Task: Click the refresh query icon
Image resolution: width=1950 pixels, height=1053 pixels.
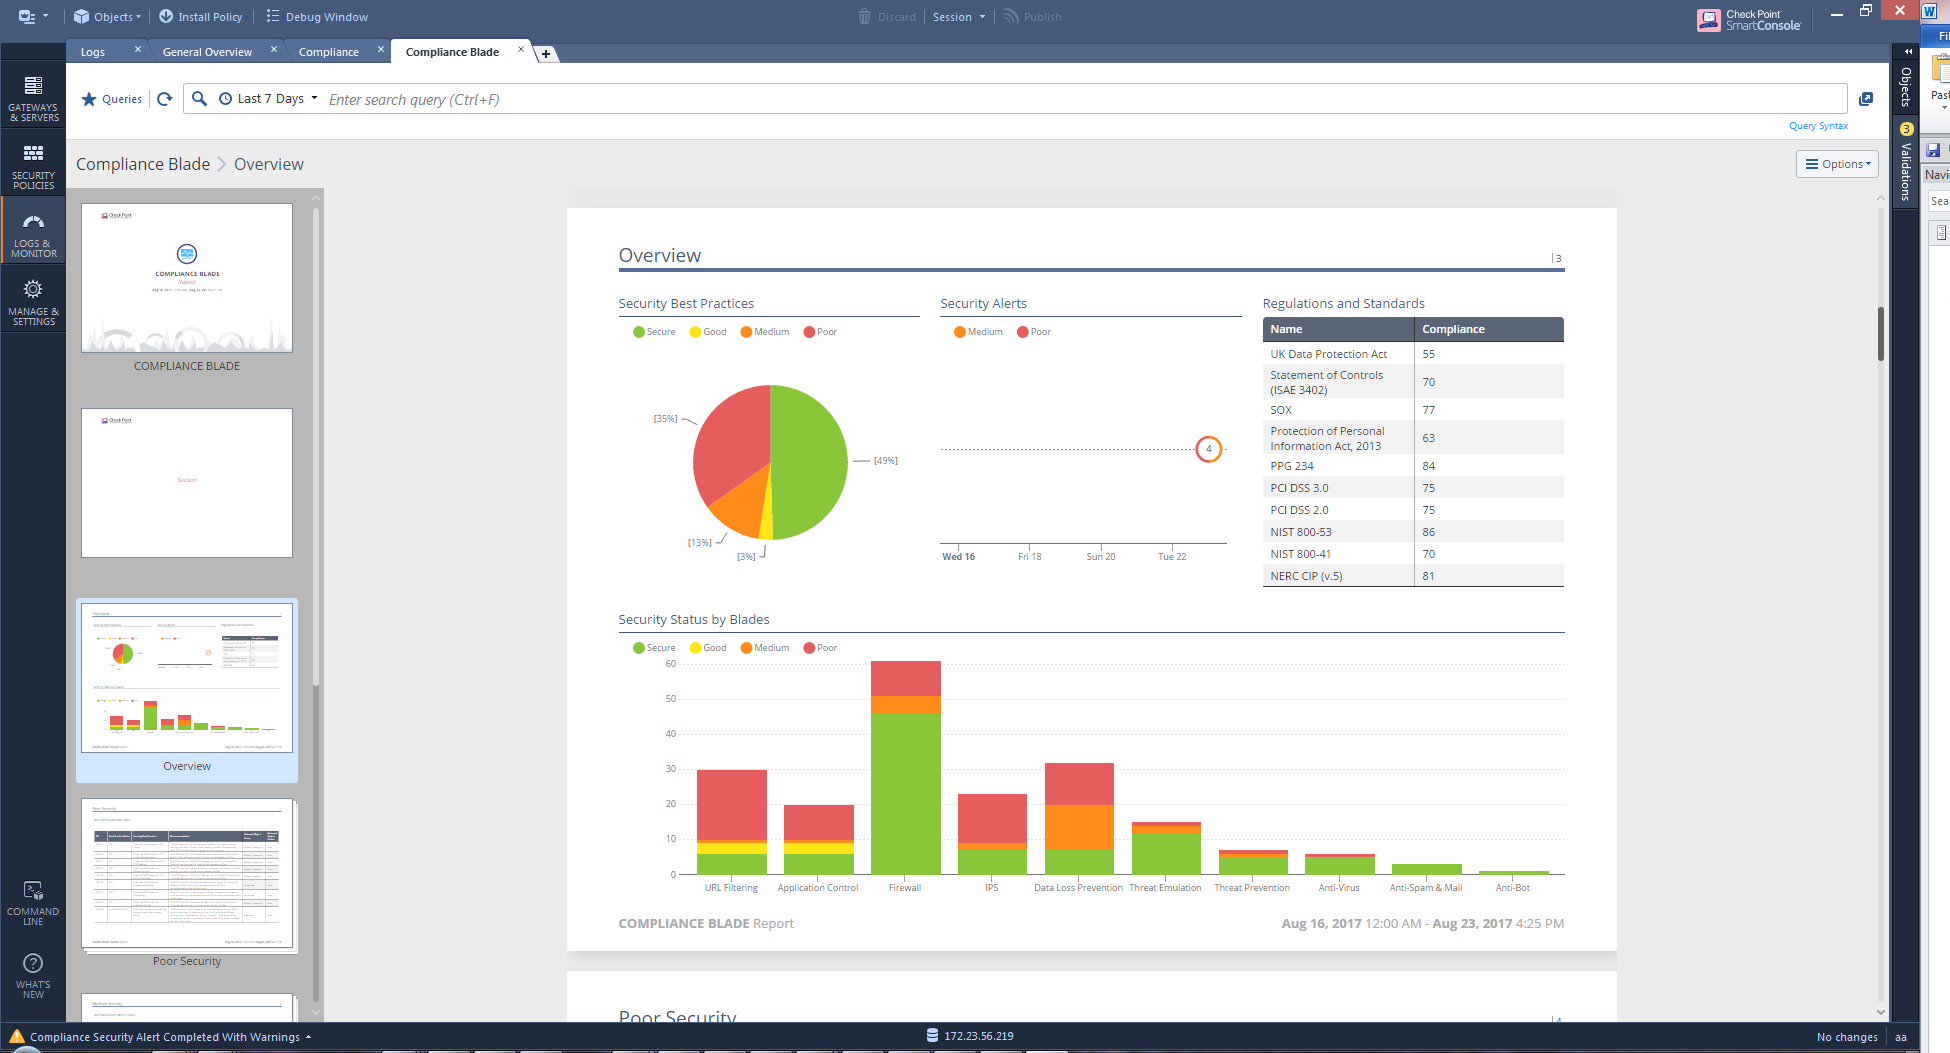Action: point(164,99)
